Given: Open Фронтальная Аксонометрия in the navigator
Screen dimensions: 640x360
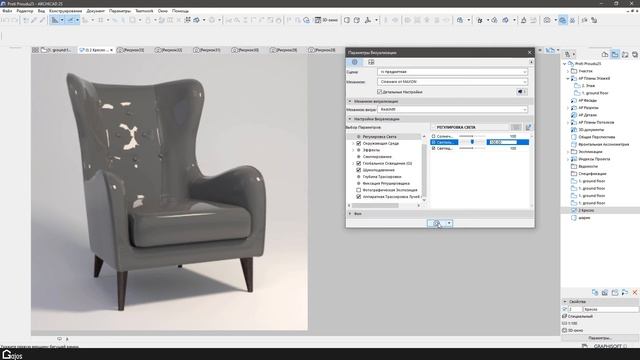Looking at the screenshot, I should point(604,144).
